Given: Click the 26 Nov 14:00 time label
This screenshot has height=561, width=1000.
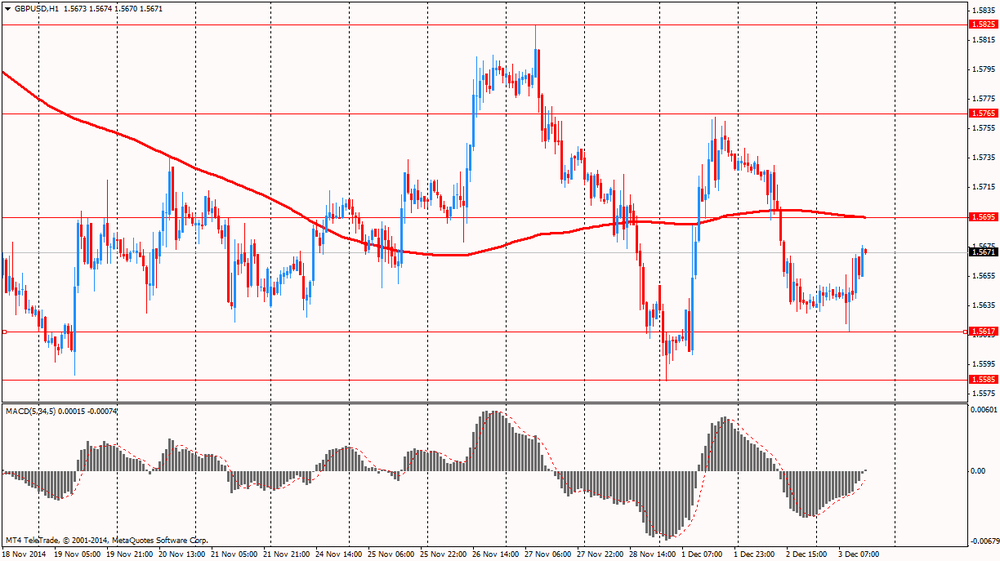Looking at the screenshot, I should (496, 555).
